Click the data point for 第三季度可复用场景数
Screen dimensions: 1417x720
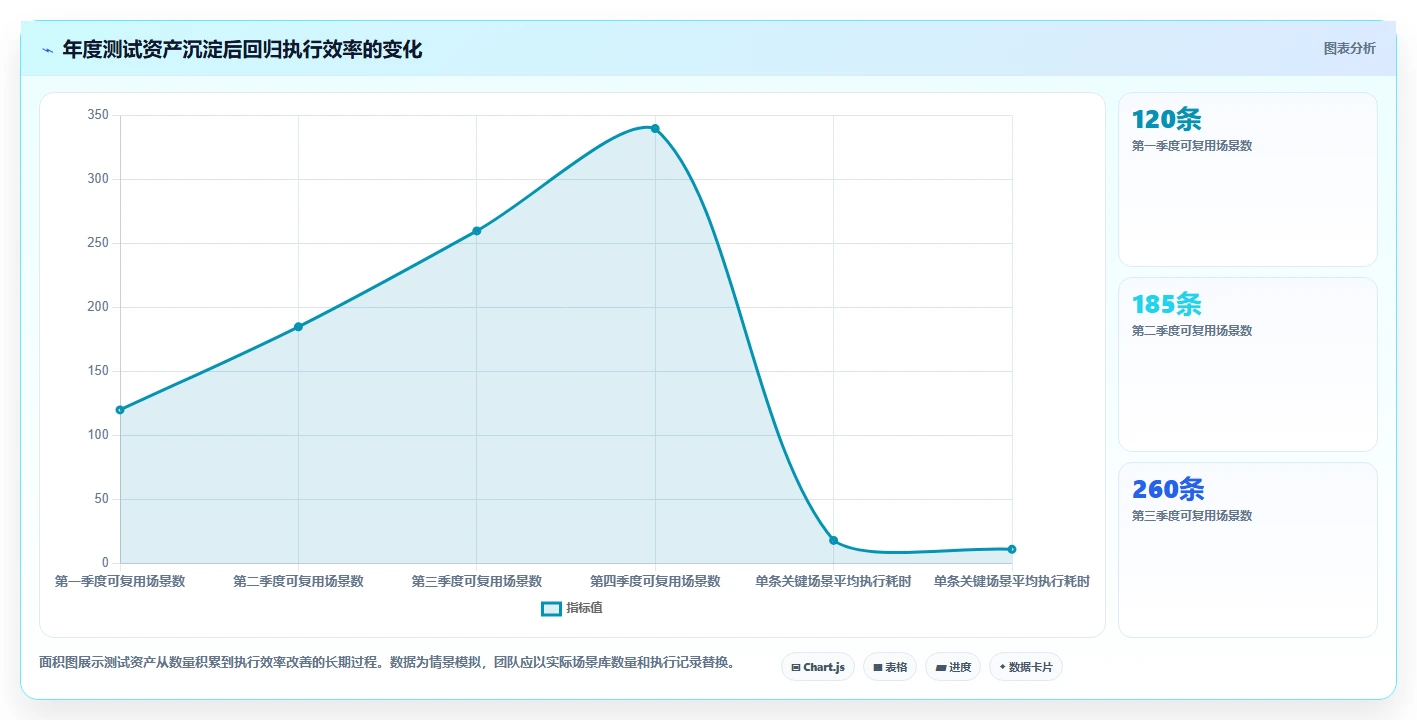click(477, 231)
